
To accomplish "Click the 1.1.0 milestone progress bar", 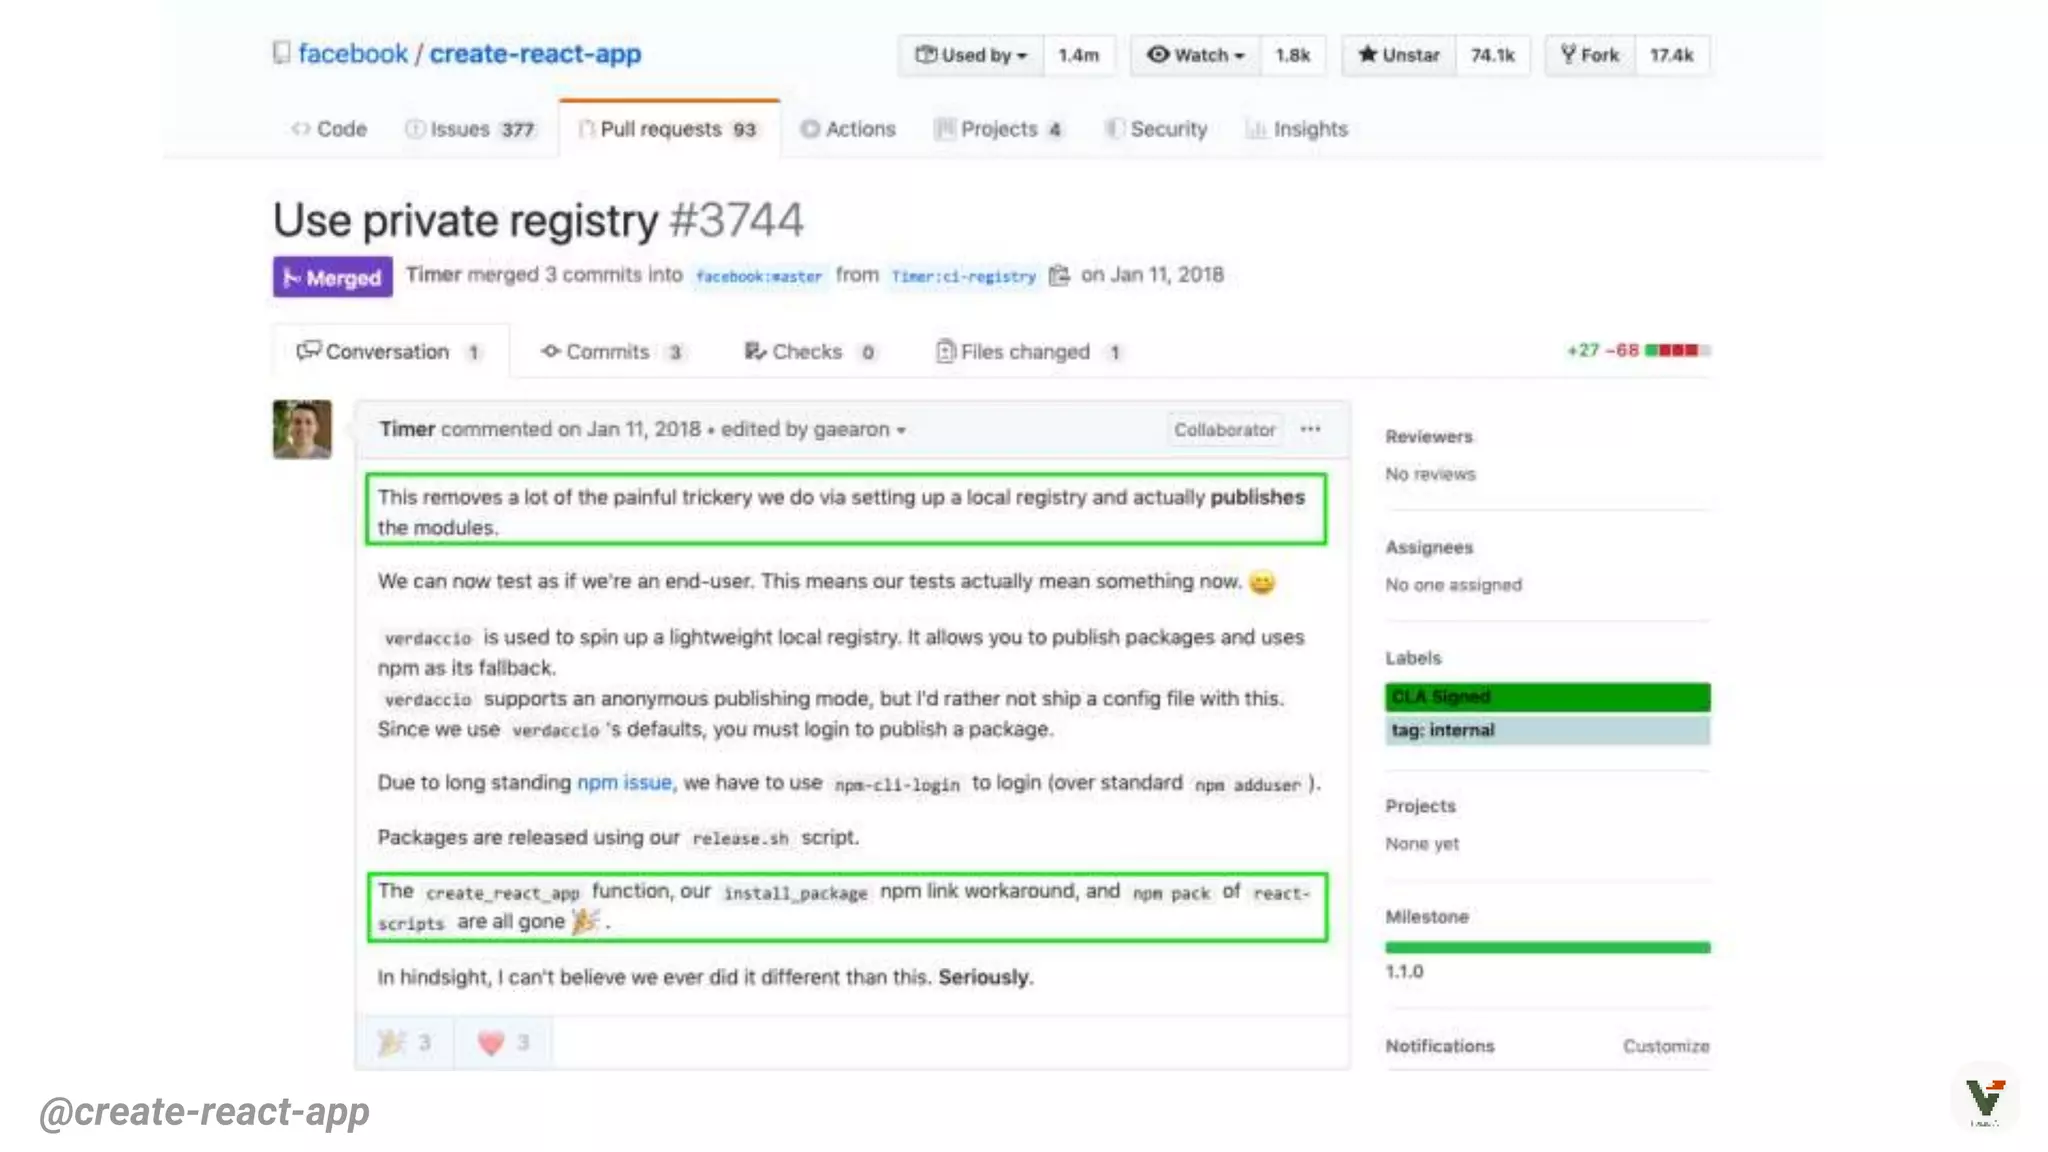I will [x=1547, y=947].
